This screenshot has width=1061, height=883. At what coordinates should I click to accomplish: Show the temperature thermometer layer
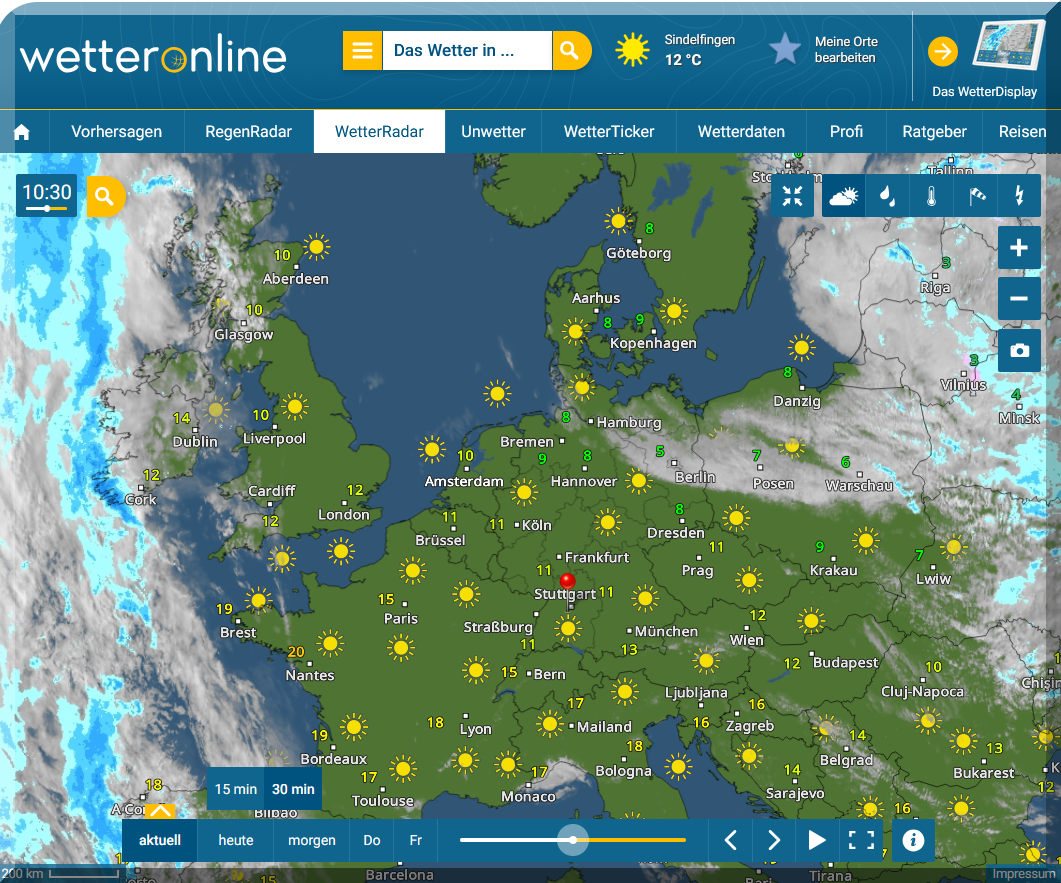click(931, 196)
